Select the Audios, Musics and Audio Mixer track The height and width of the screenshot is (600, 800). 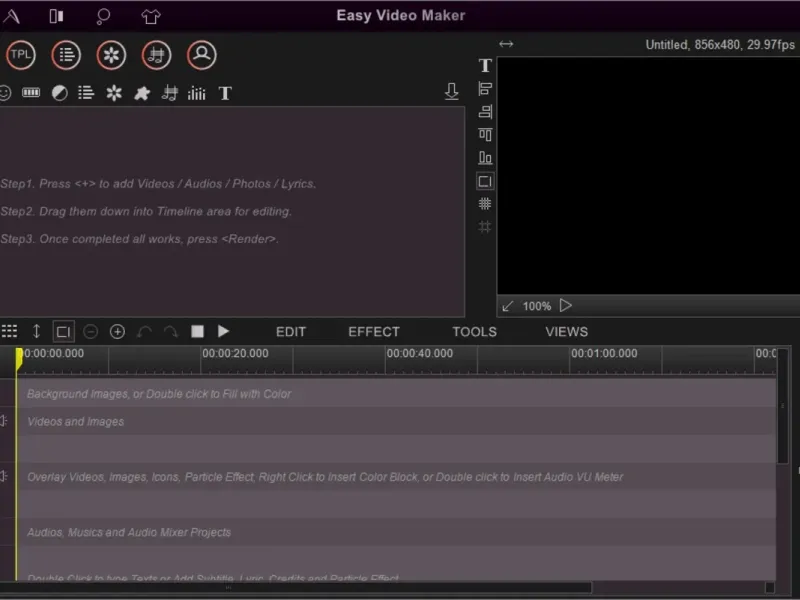(396, 532)
